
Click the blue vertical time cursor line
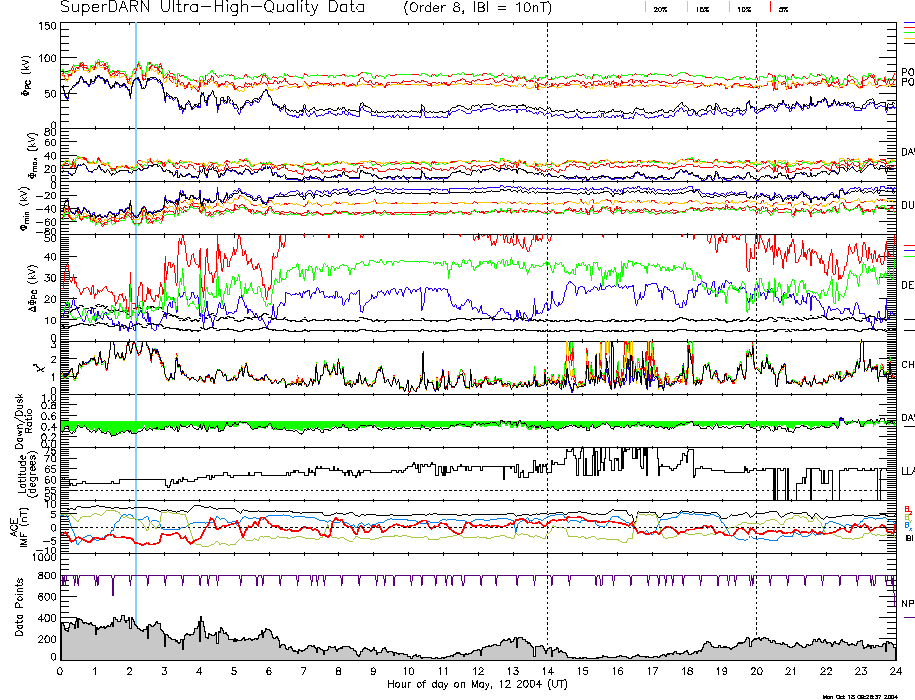click(x=136, y=300)
